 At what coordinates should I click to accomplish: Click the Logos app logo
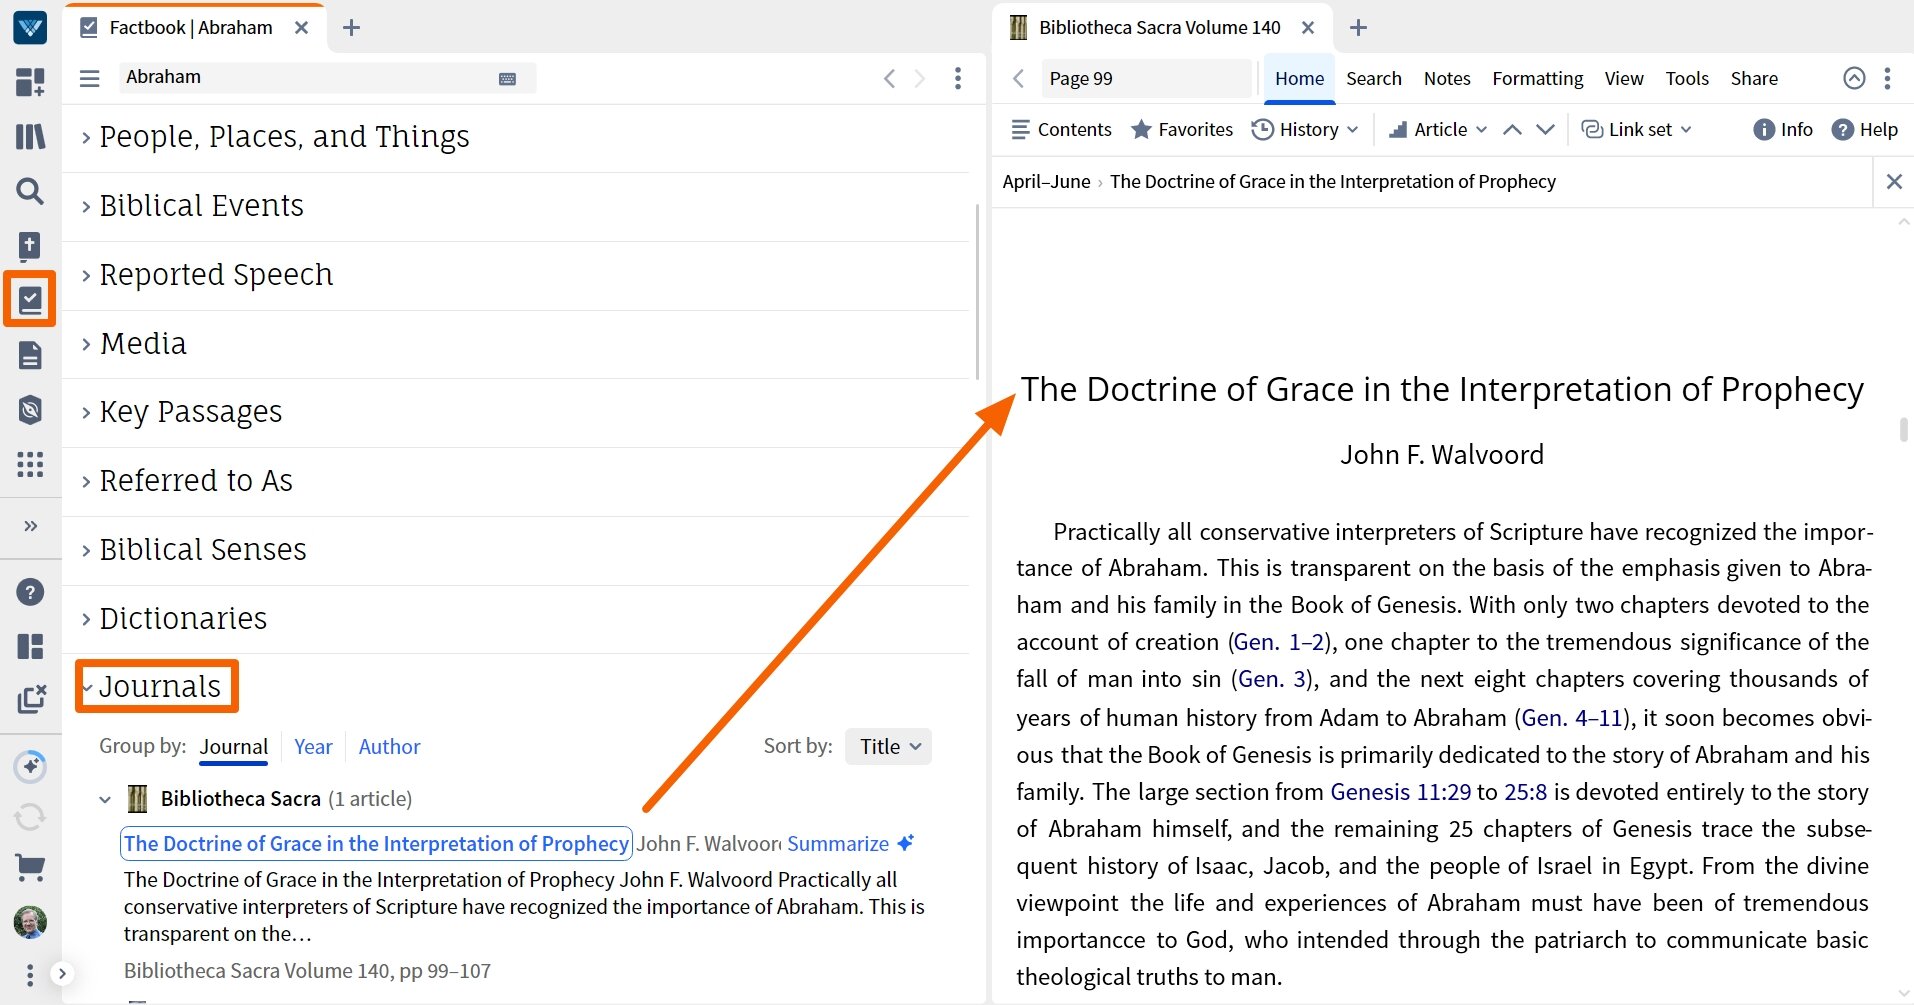tap(30, 28)
